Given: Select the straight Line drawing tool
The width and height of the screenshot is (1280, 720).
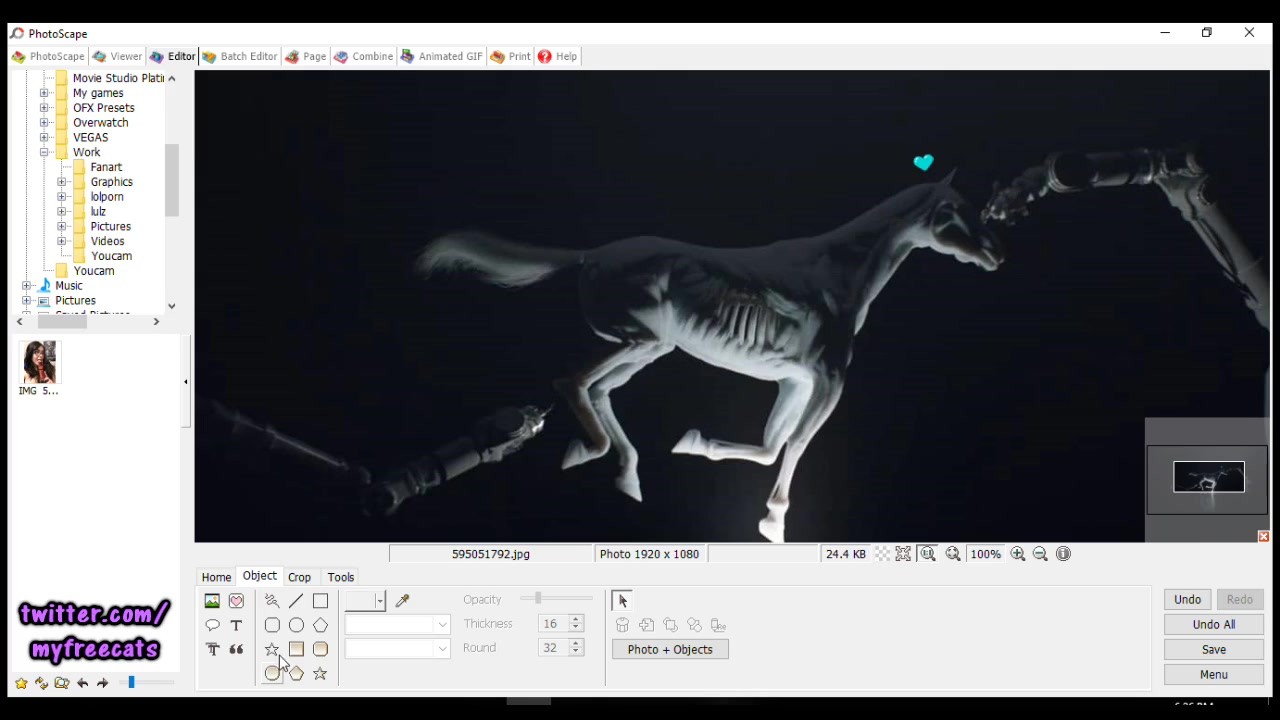Looking at the screenshot, I should point(296,601).
